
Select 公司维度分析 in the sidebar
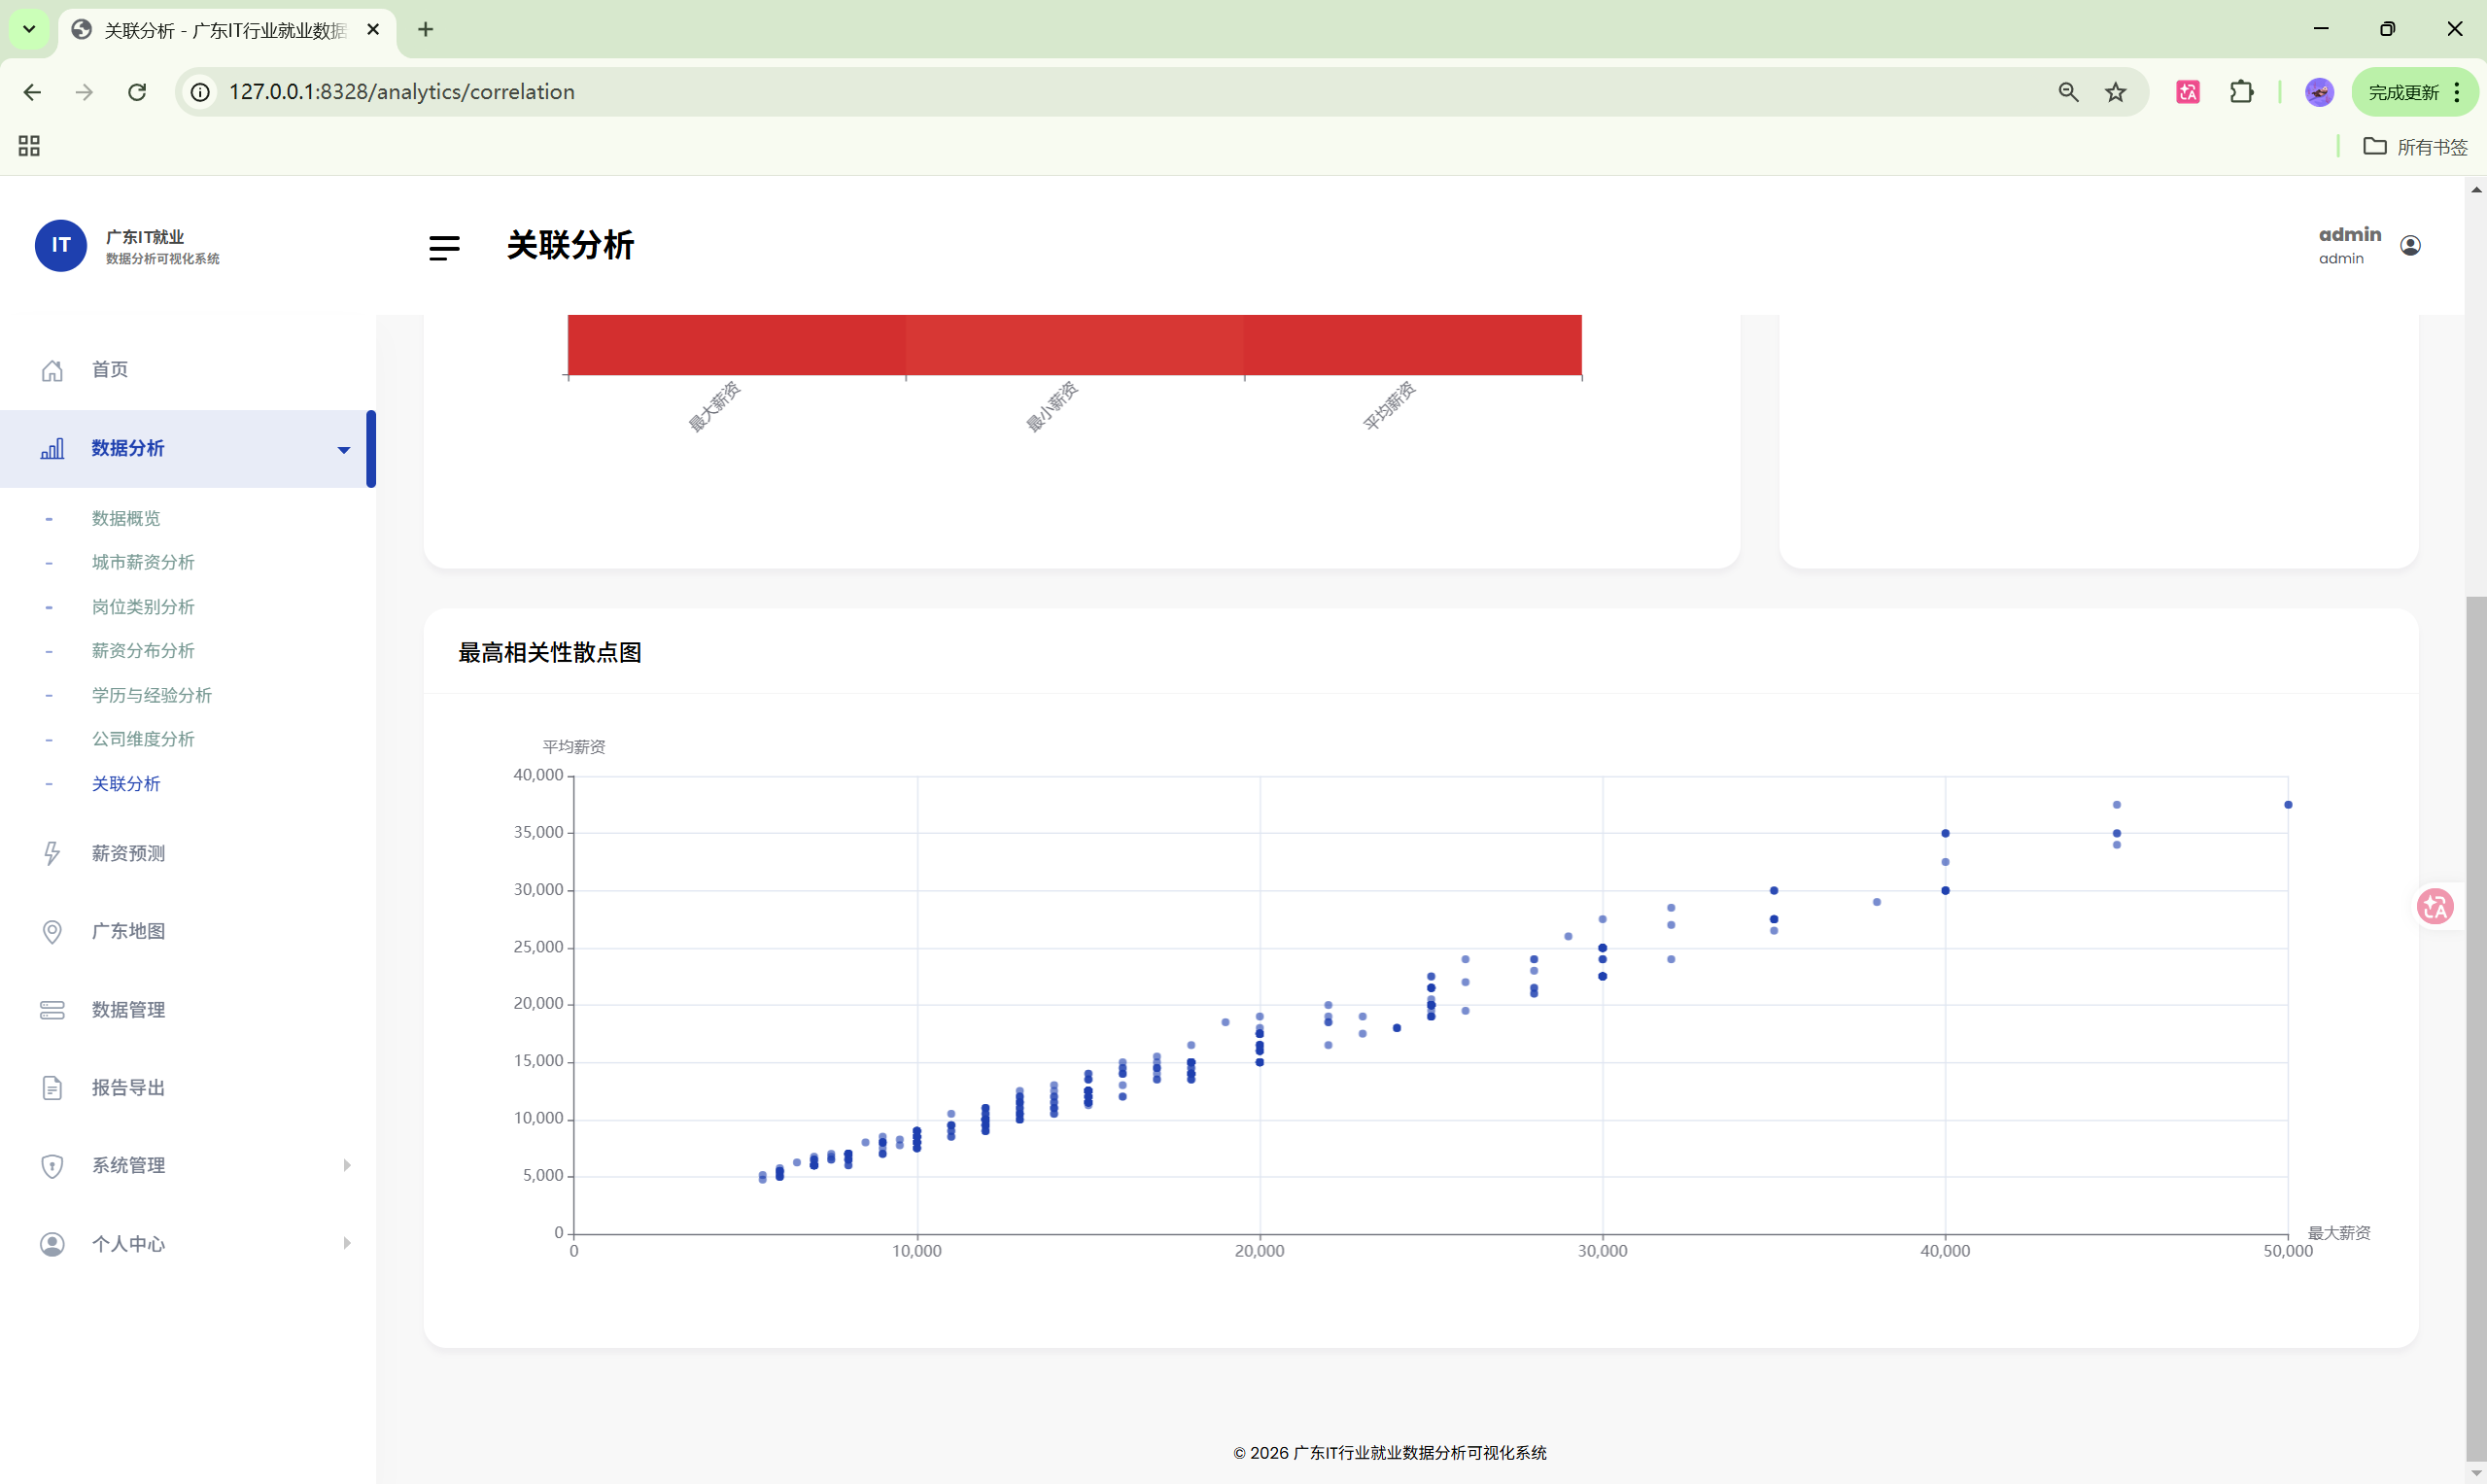click(143, 739)
